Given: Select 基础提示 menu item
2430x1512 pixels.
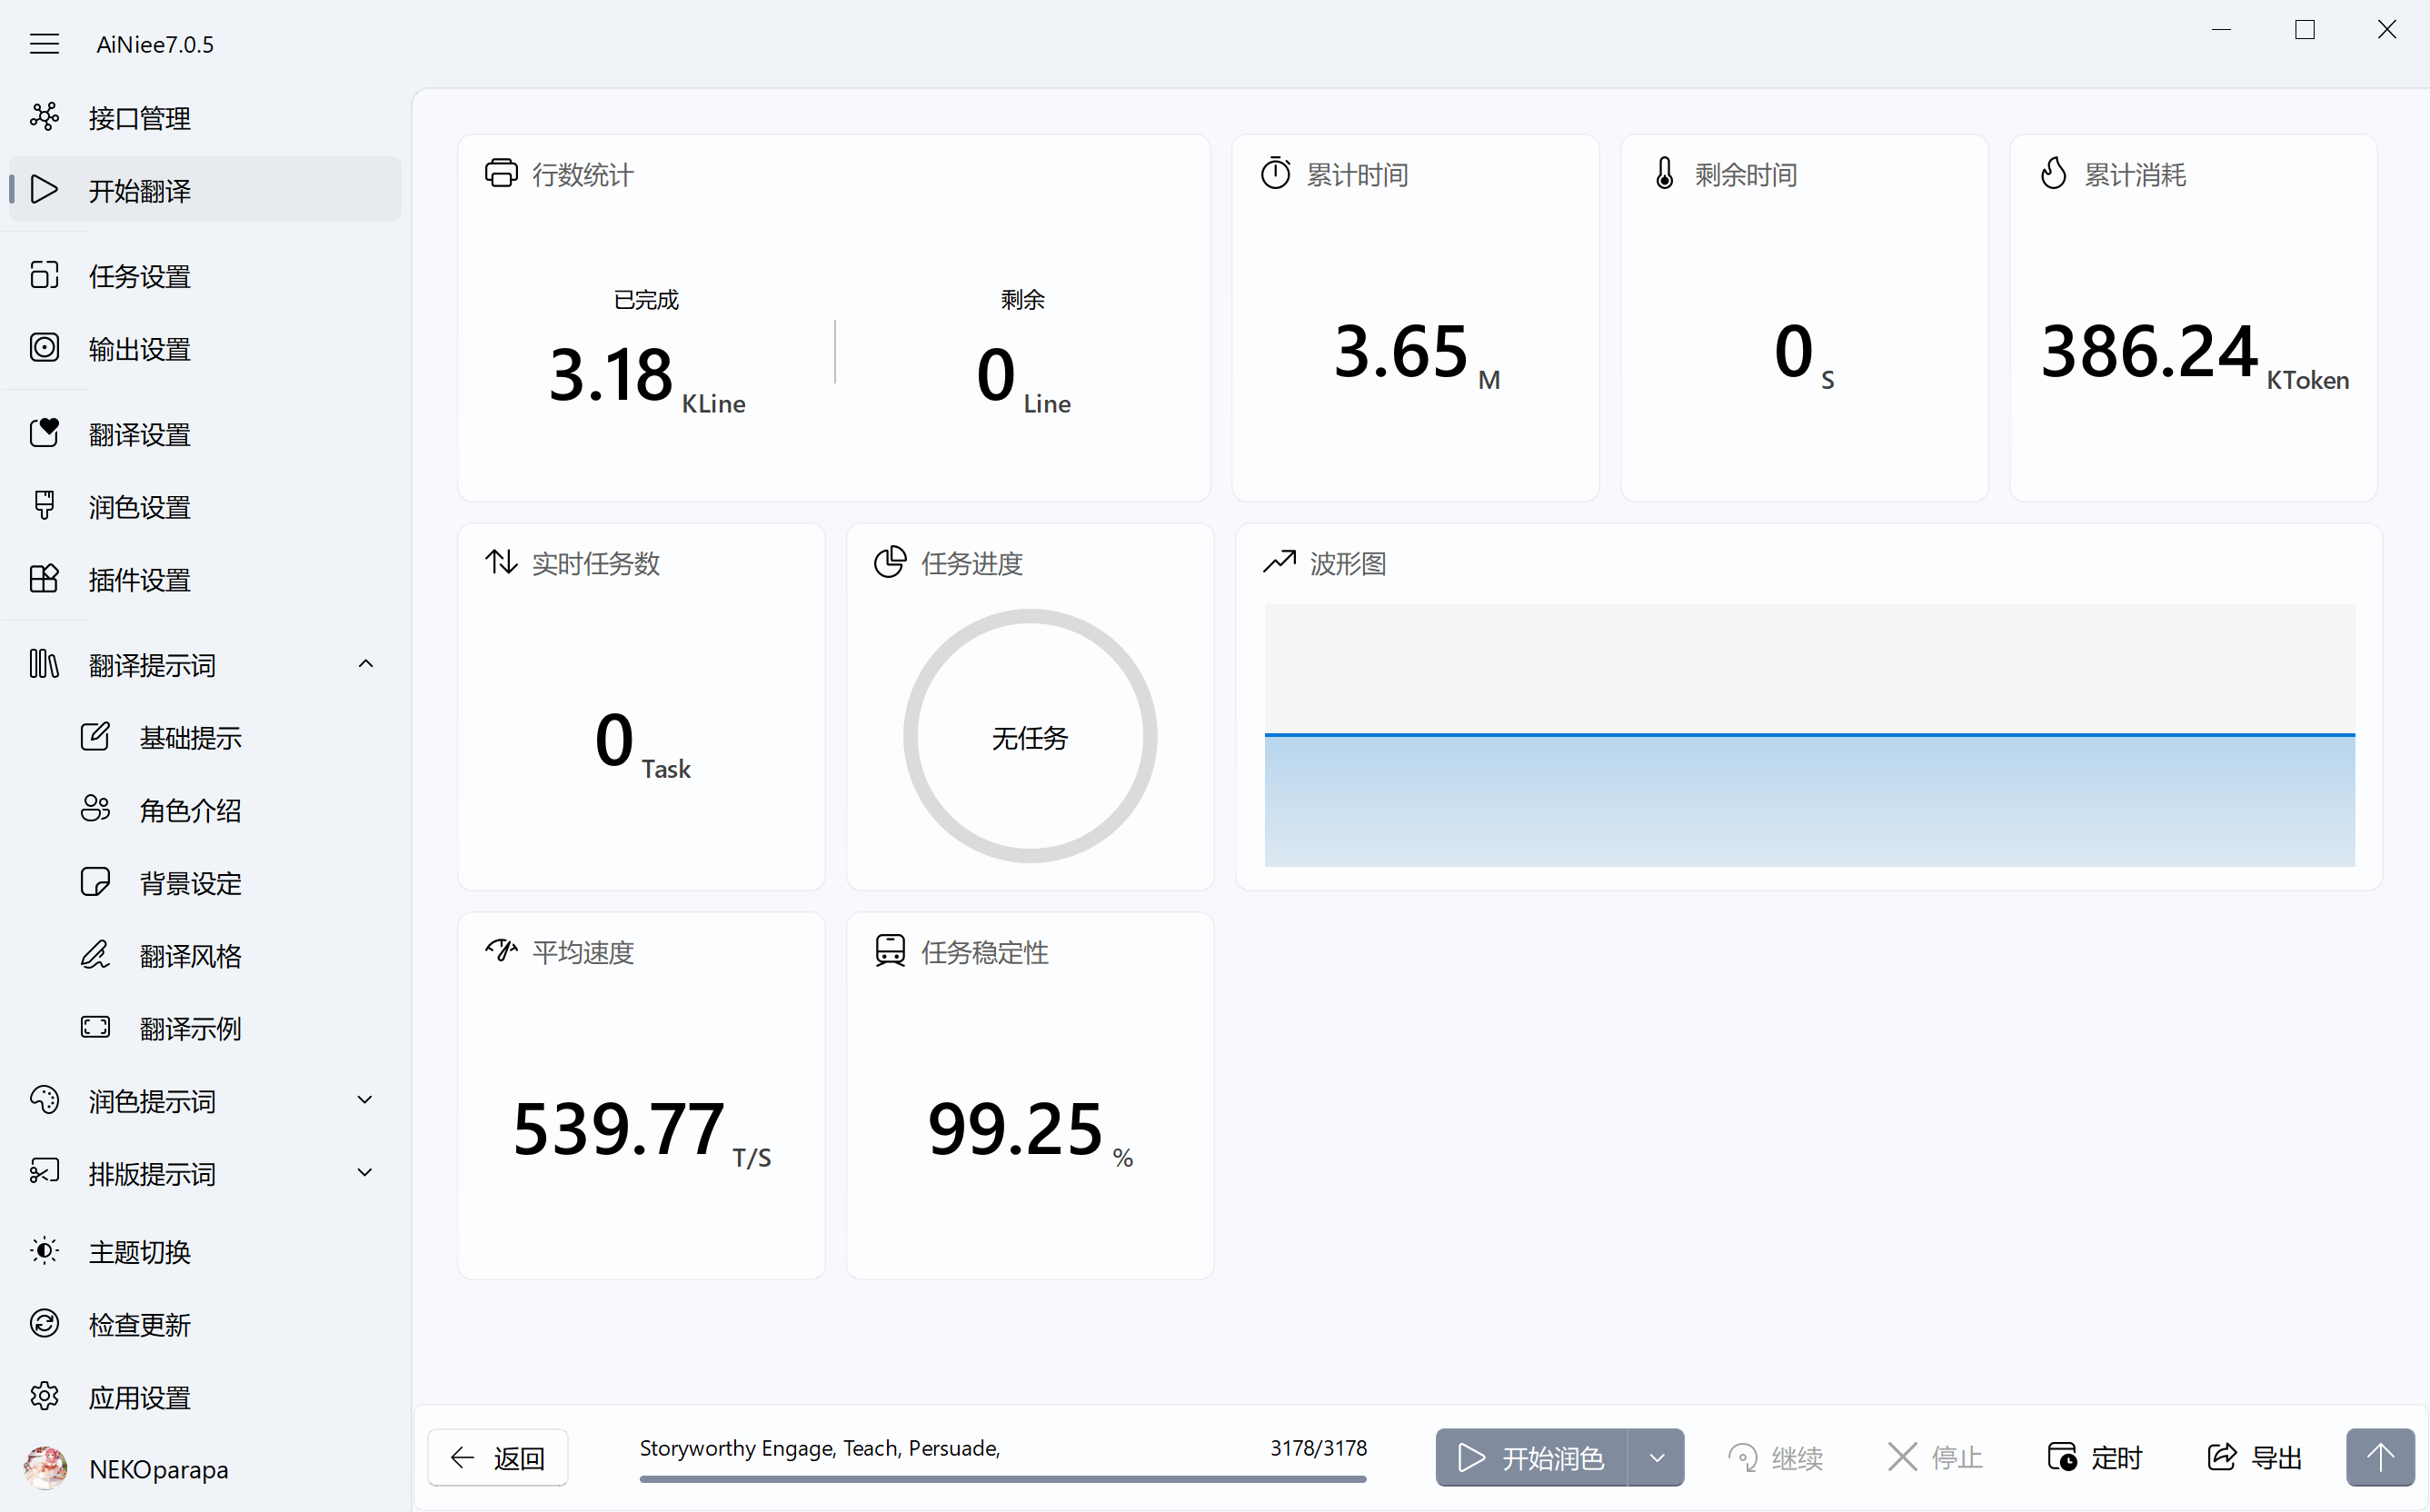Looking at the screenshot, I should coord(190,738).
